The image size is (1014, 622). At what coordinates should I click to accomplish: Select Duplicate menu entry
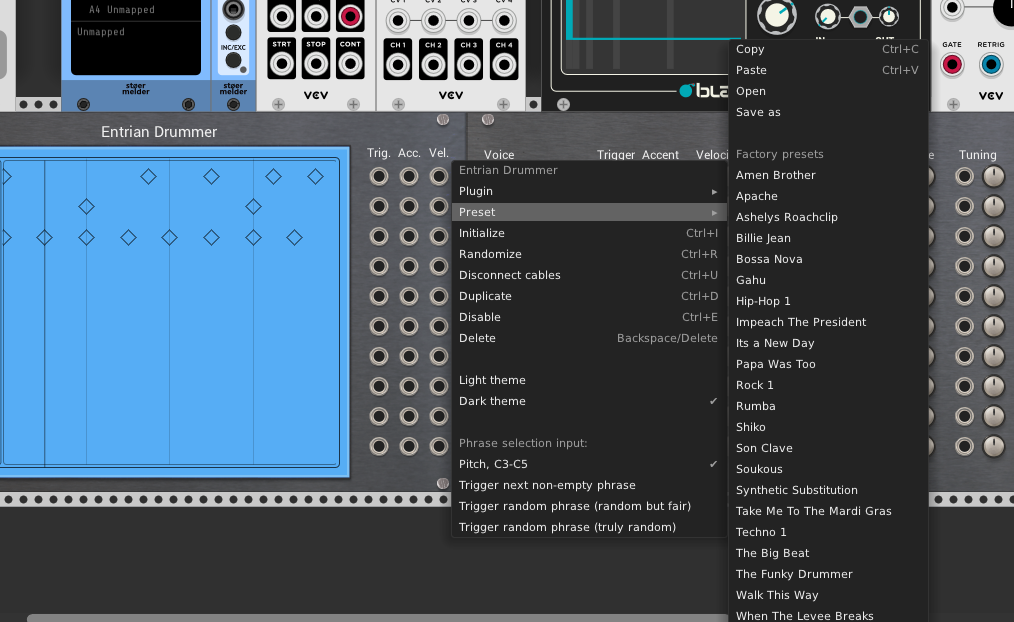tap(588, 296)
